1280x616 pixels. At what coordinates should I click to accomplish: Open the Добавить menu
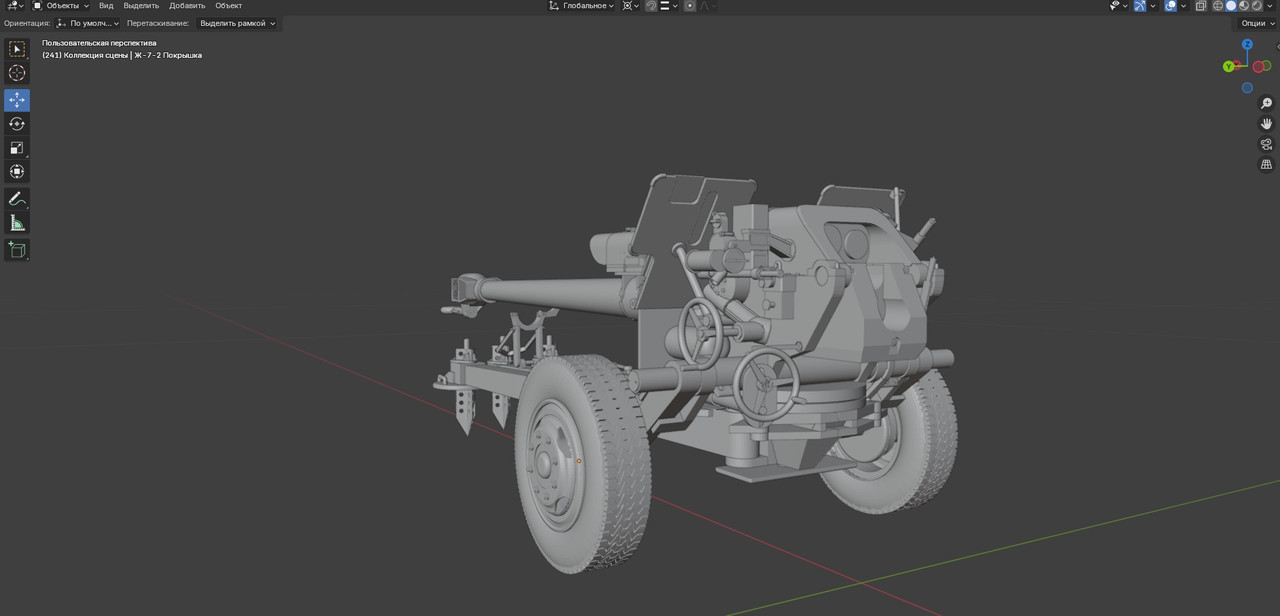coord(187,5)
